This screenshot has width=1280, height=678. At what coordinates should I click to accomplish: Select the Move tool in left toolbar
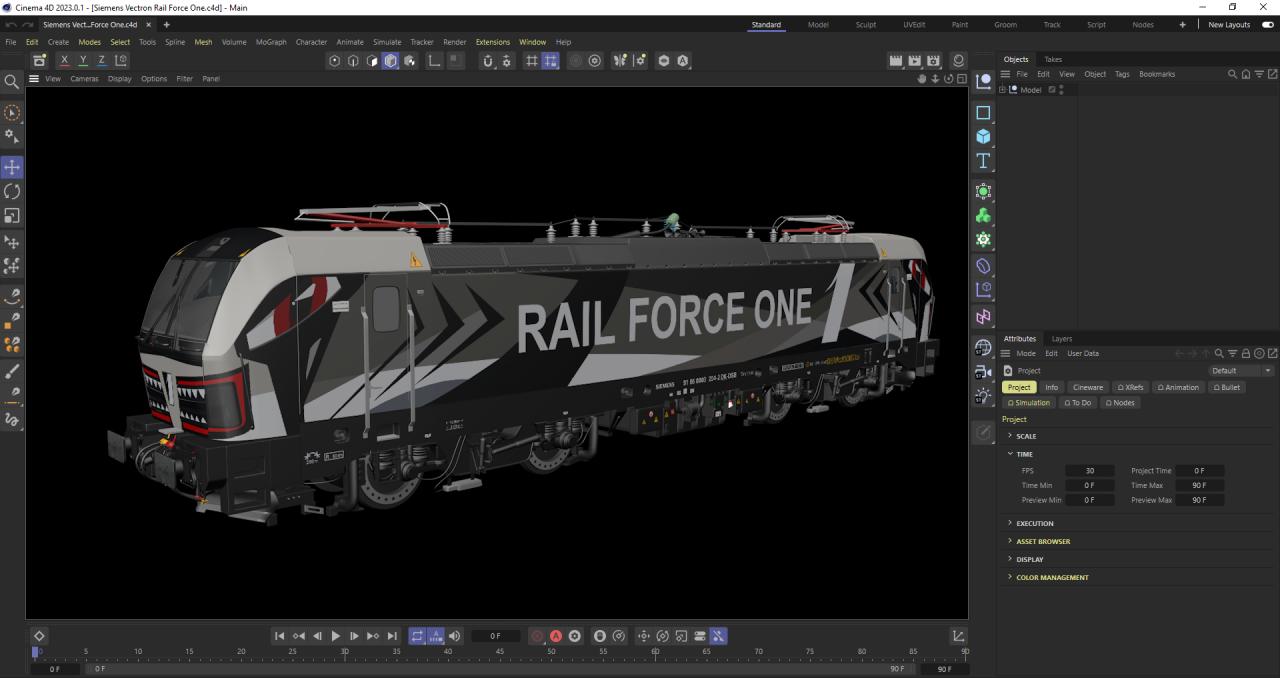(12, 167)
